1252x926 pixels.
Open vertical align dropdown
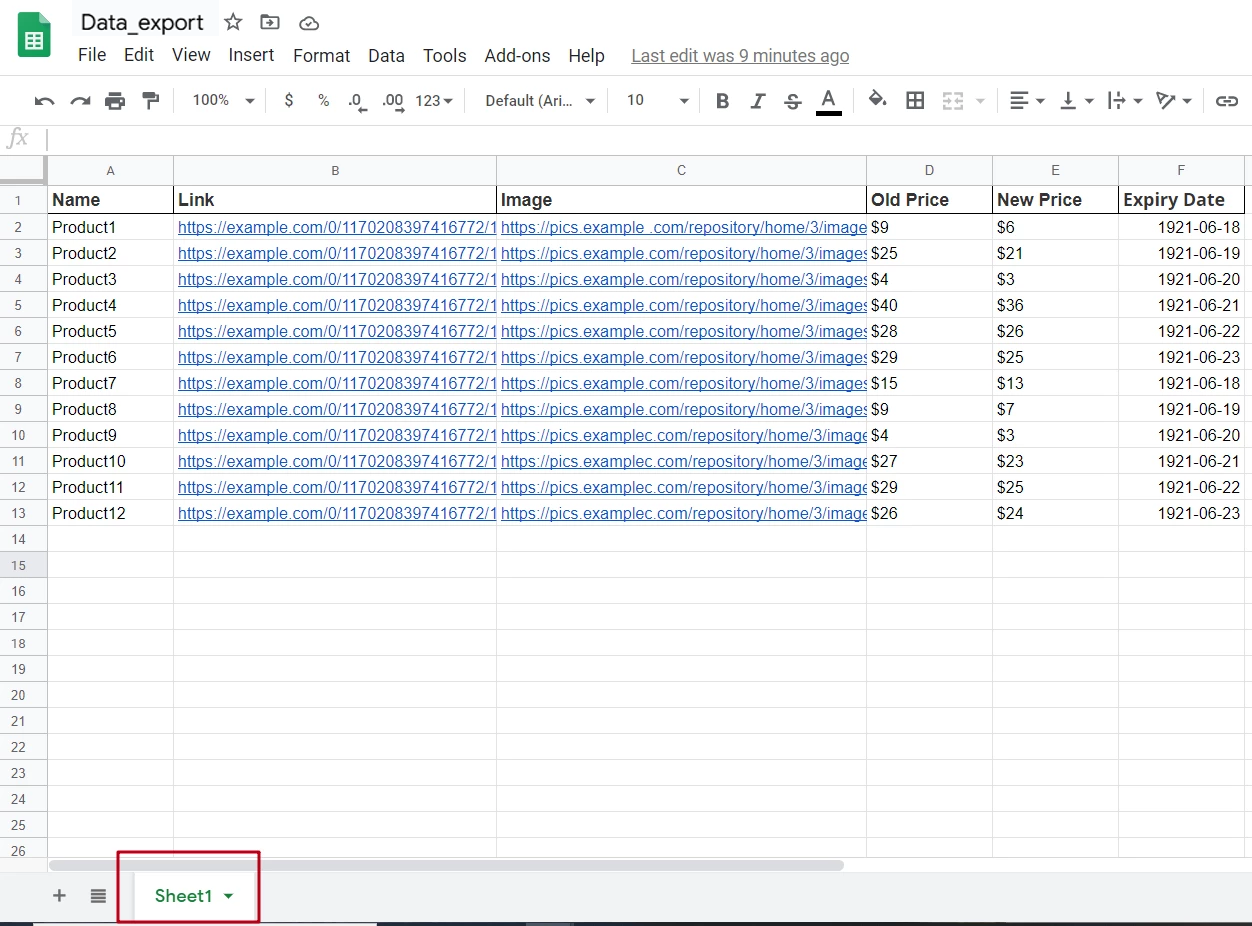[1077, 100]
